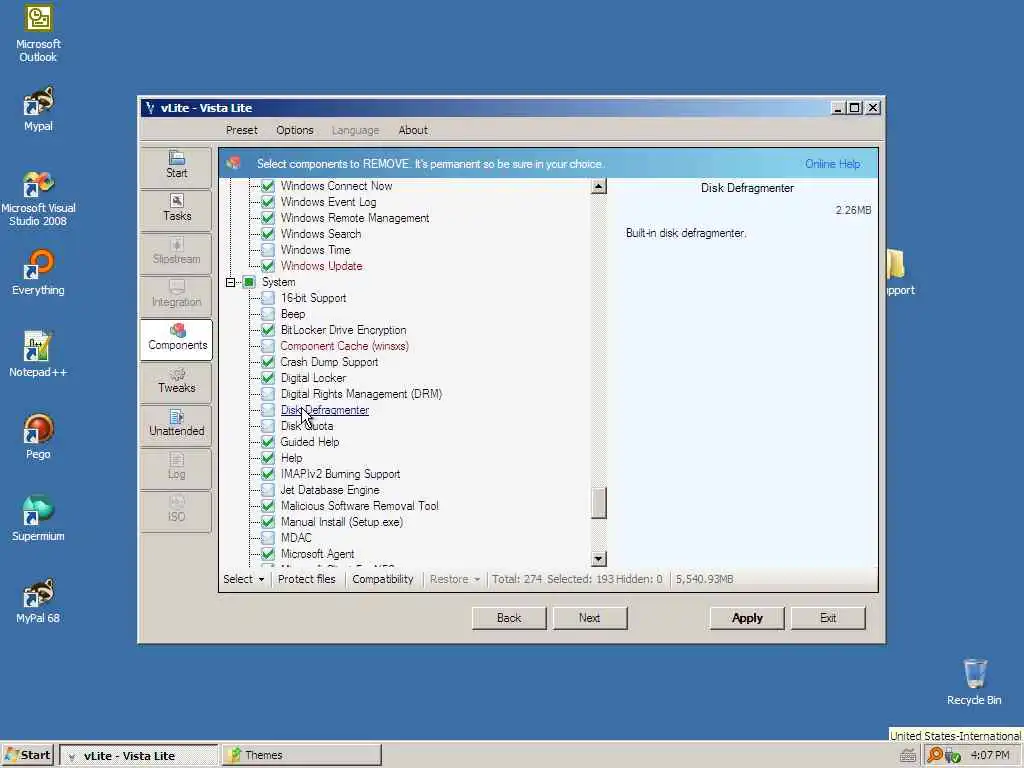
Task: Open the Integration sidebar page
Action: point(176,295)
